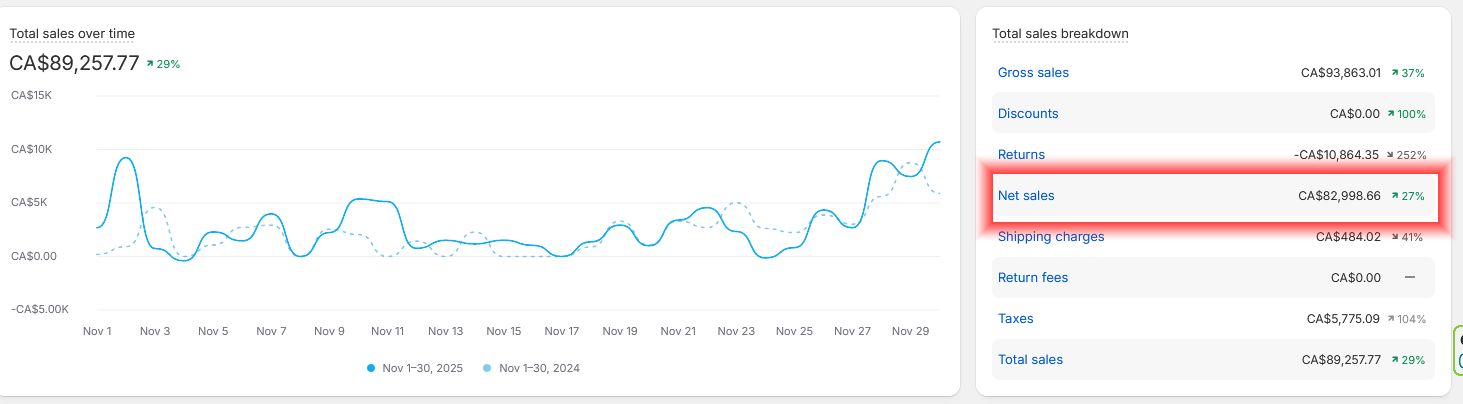Click the down arrow beside Shipping charges 41%

(1394, 237)
